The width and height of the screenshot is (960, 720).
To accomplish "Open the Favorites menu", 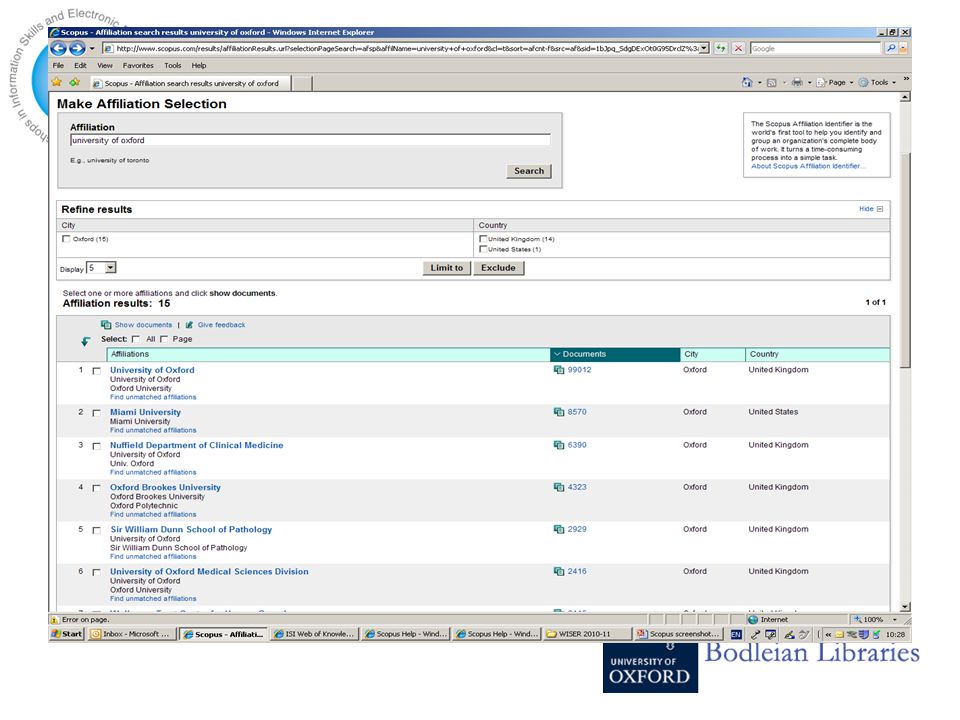I will [138, 66].
